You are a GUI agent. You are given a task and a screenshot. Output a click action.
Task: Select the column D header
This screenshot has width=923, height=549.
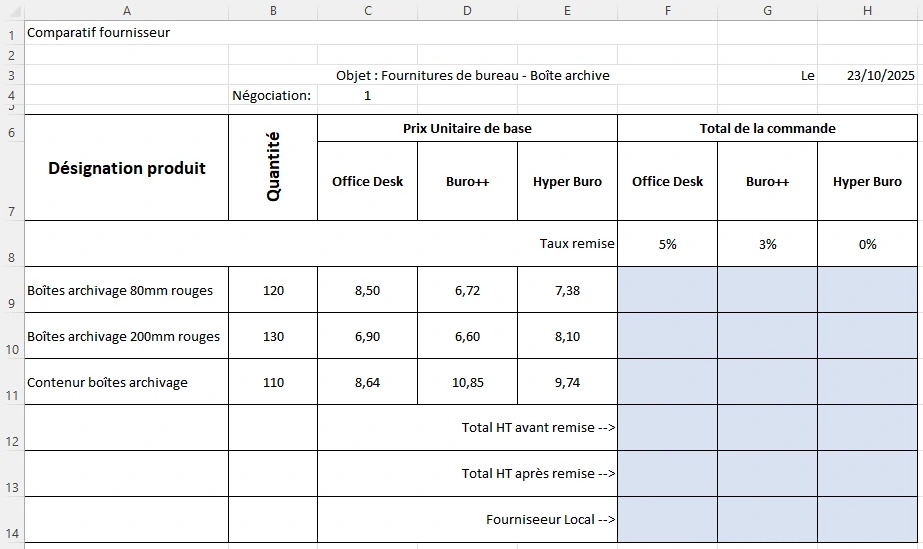(x=467, y=10)
